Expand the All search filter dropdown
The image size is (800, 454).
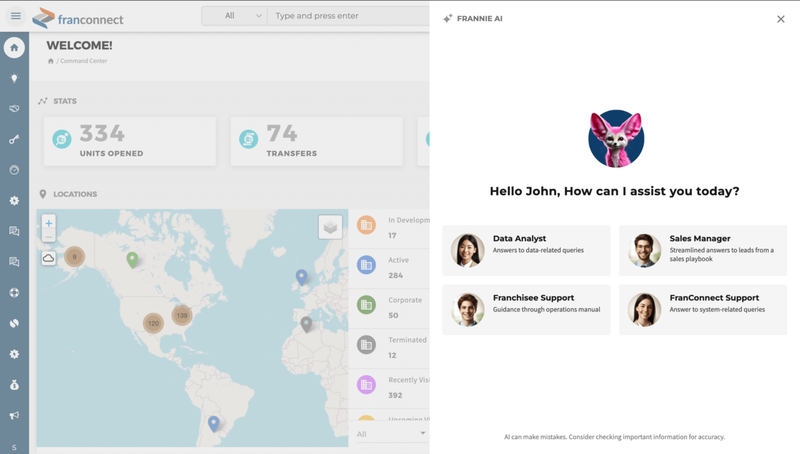[x=234, y=16]
